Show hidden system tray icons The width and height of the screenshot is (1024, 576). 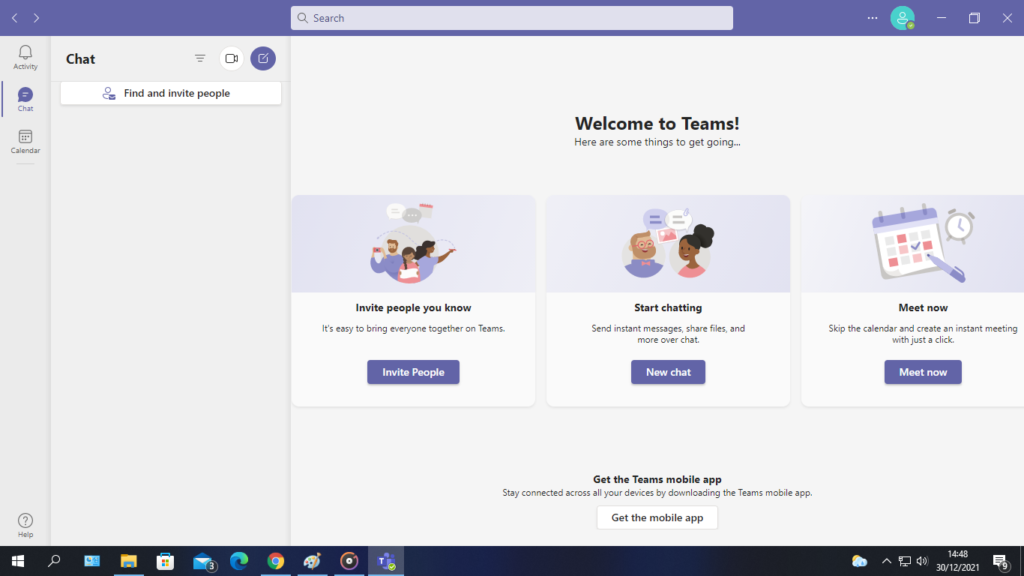point(884,561)
